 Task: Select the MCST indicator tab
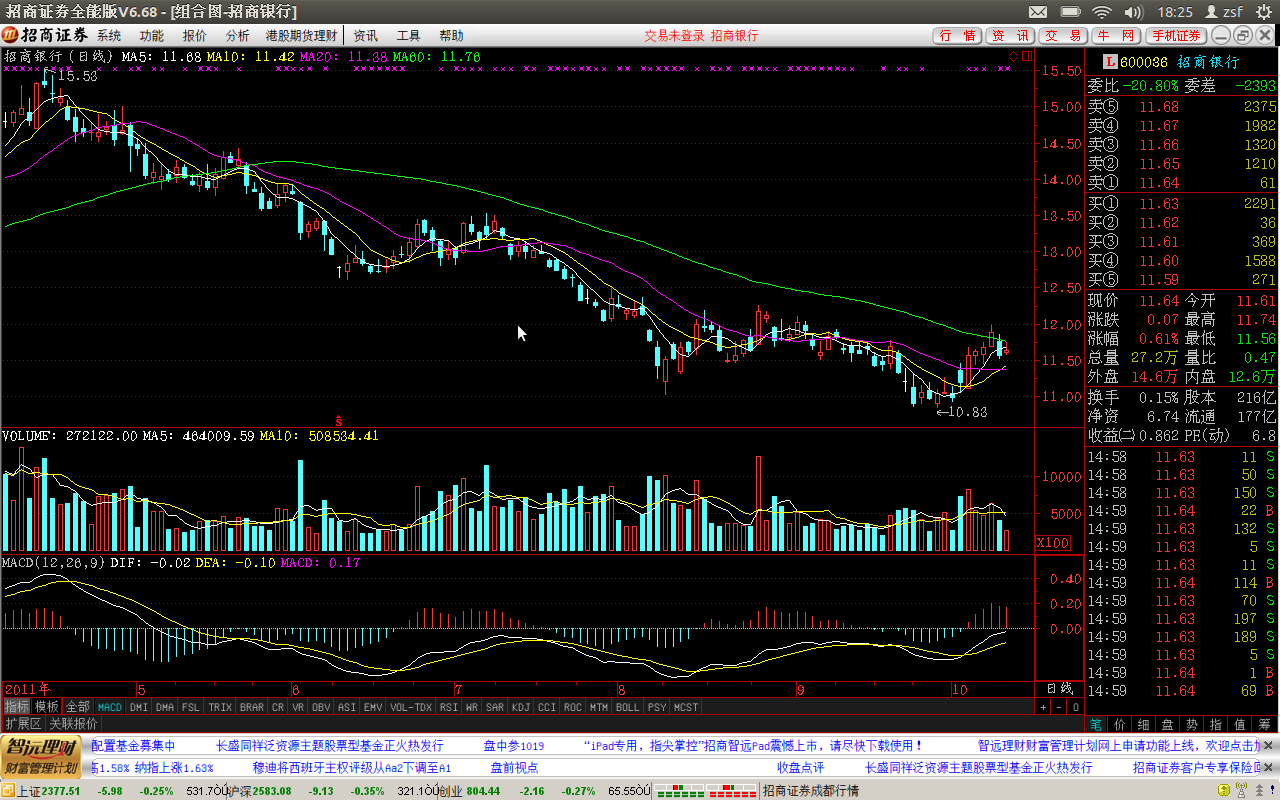pos(686,707)
